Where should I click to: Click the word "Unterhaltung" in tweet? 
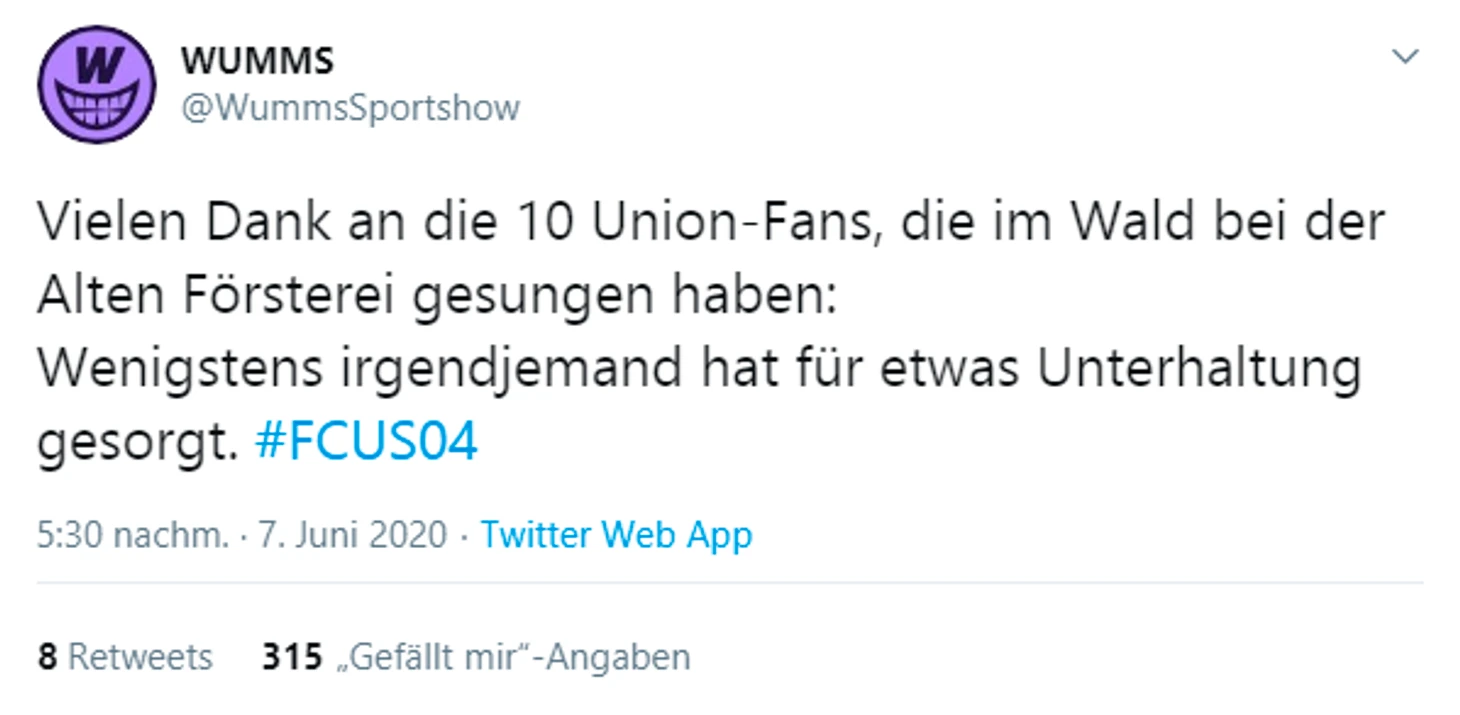pyautogui.click(x=1198, y=369)
